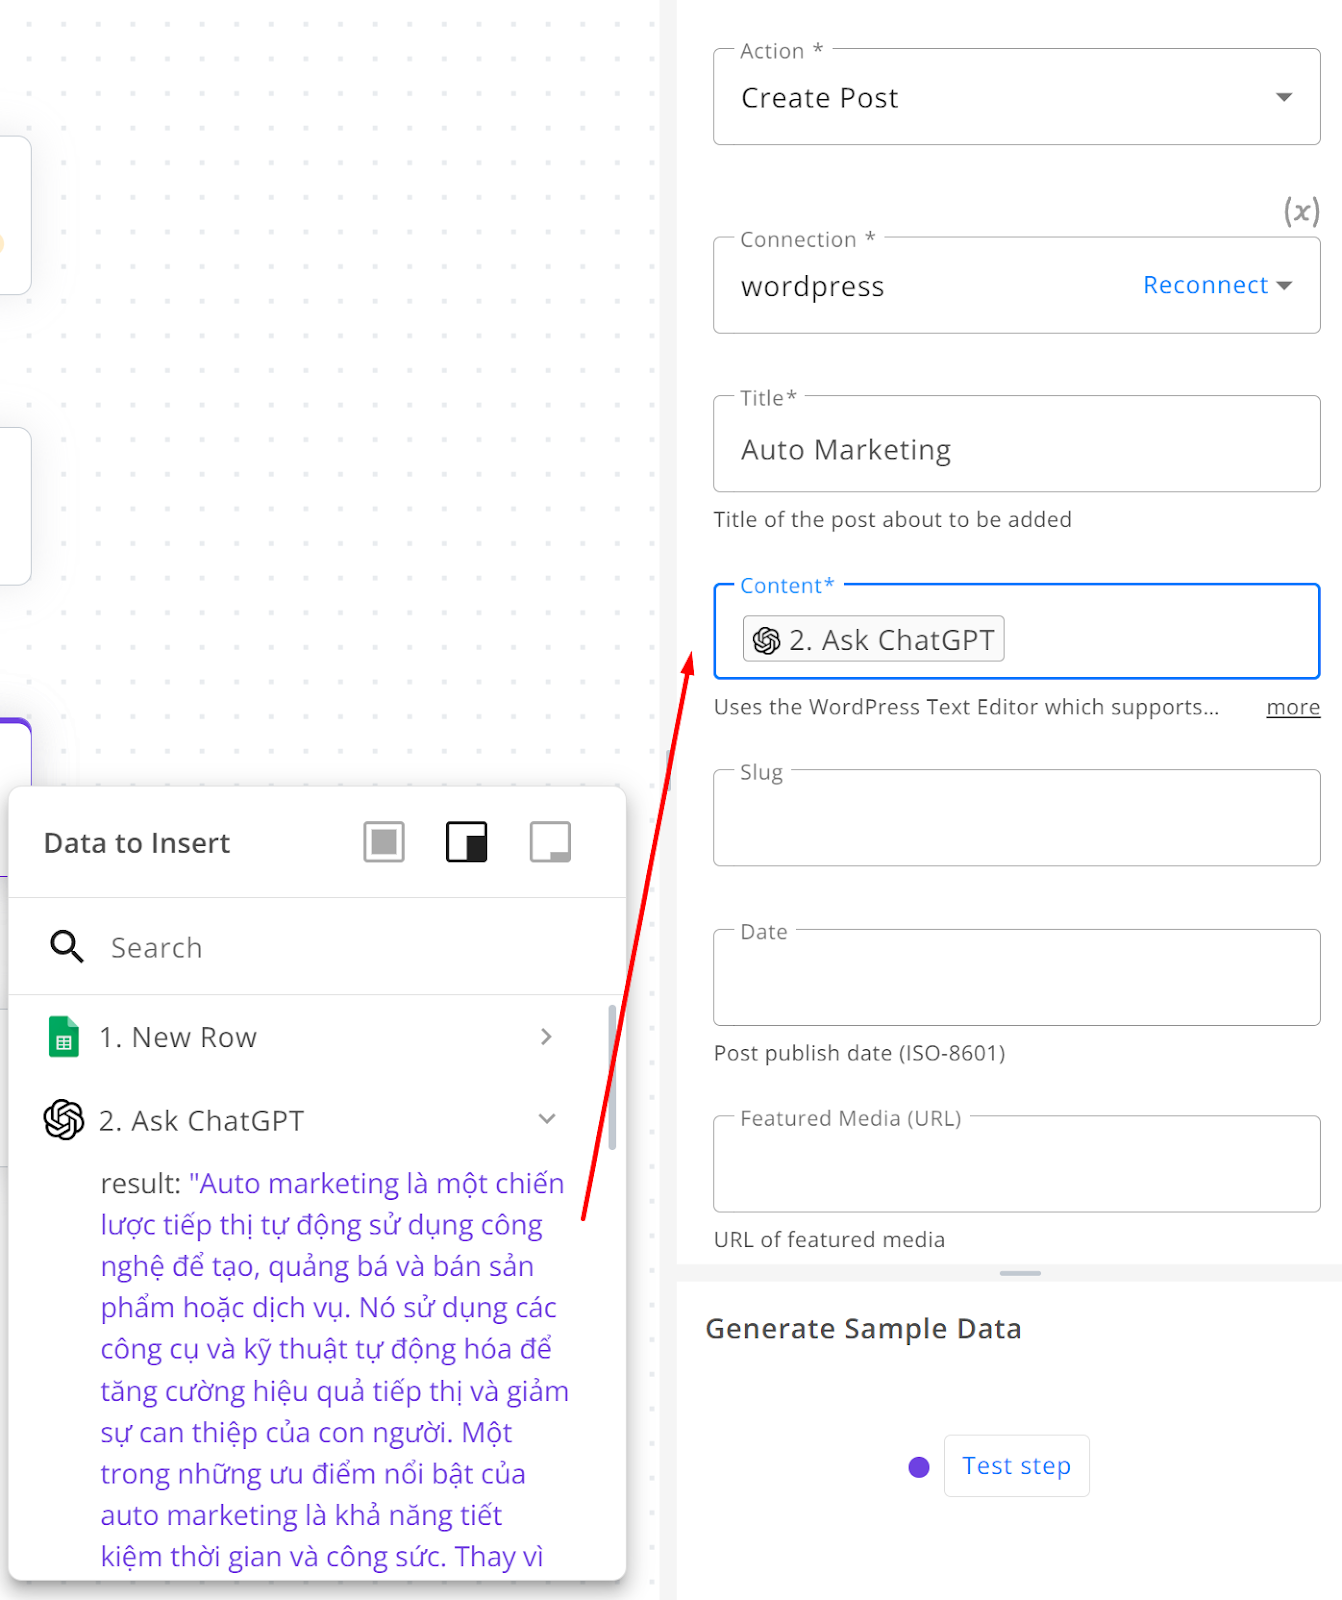Click the Google Sheets New Row icon
The image size is (1342, 1600).
[64, 1037]
